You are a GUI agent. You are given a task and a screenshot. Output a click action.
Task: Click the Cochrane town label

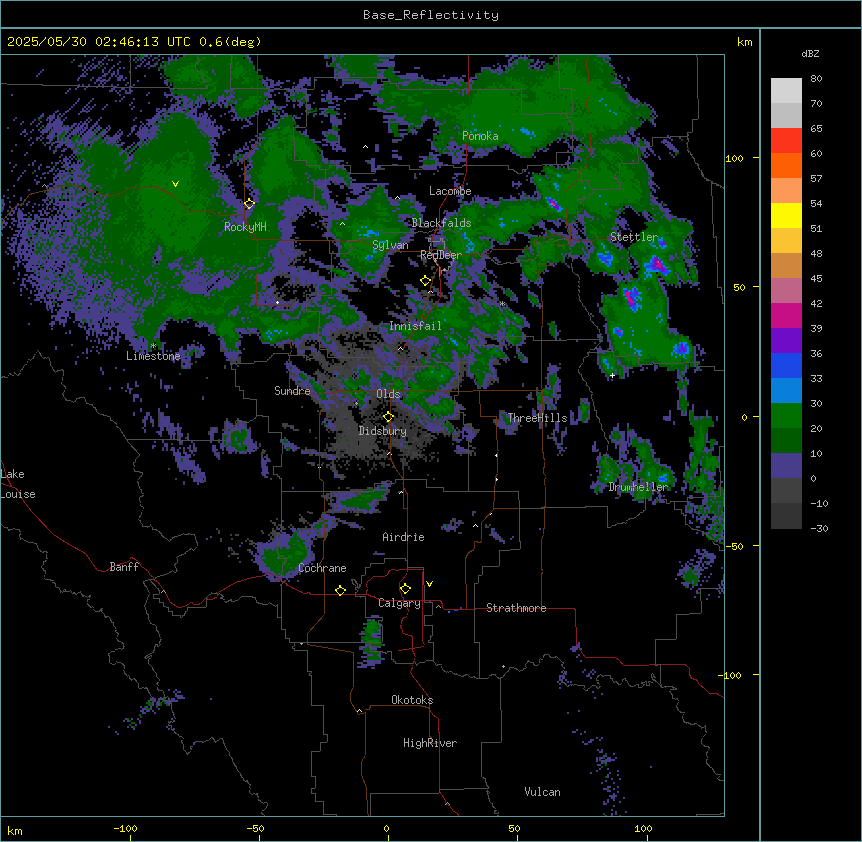point(322,568)
